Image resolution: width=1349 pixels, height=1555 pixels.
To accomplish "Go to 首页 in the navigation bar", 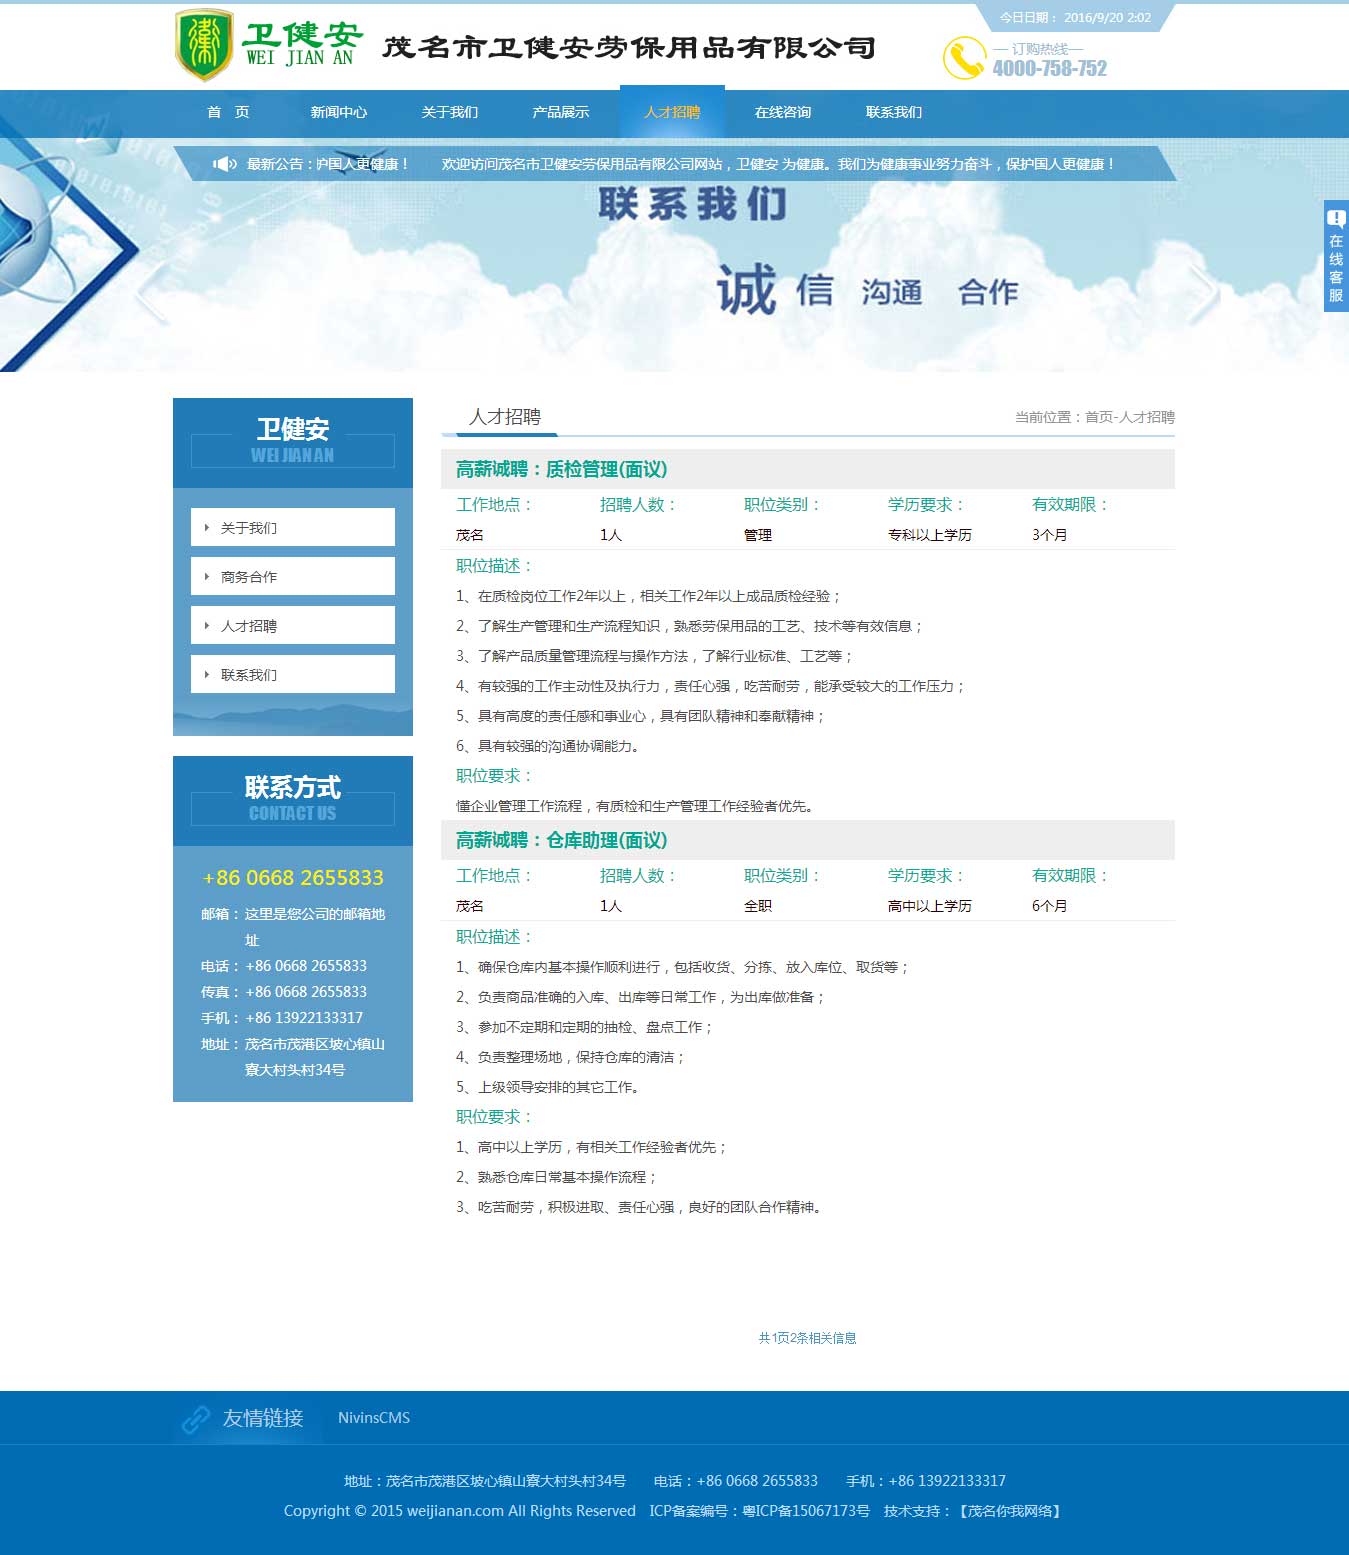I will 228,112.
